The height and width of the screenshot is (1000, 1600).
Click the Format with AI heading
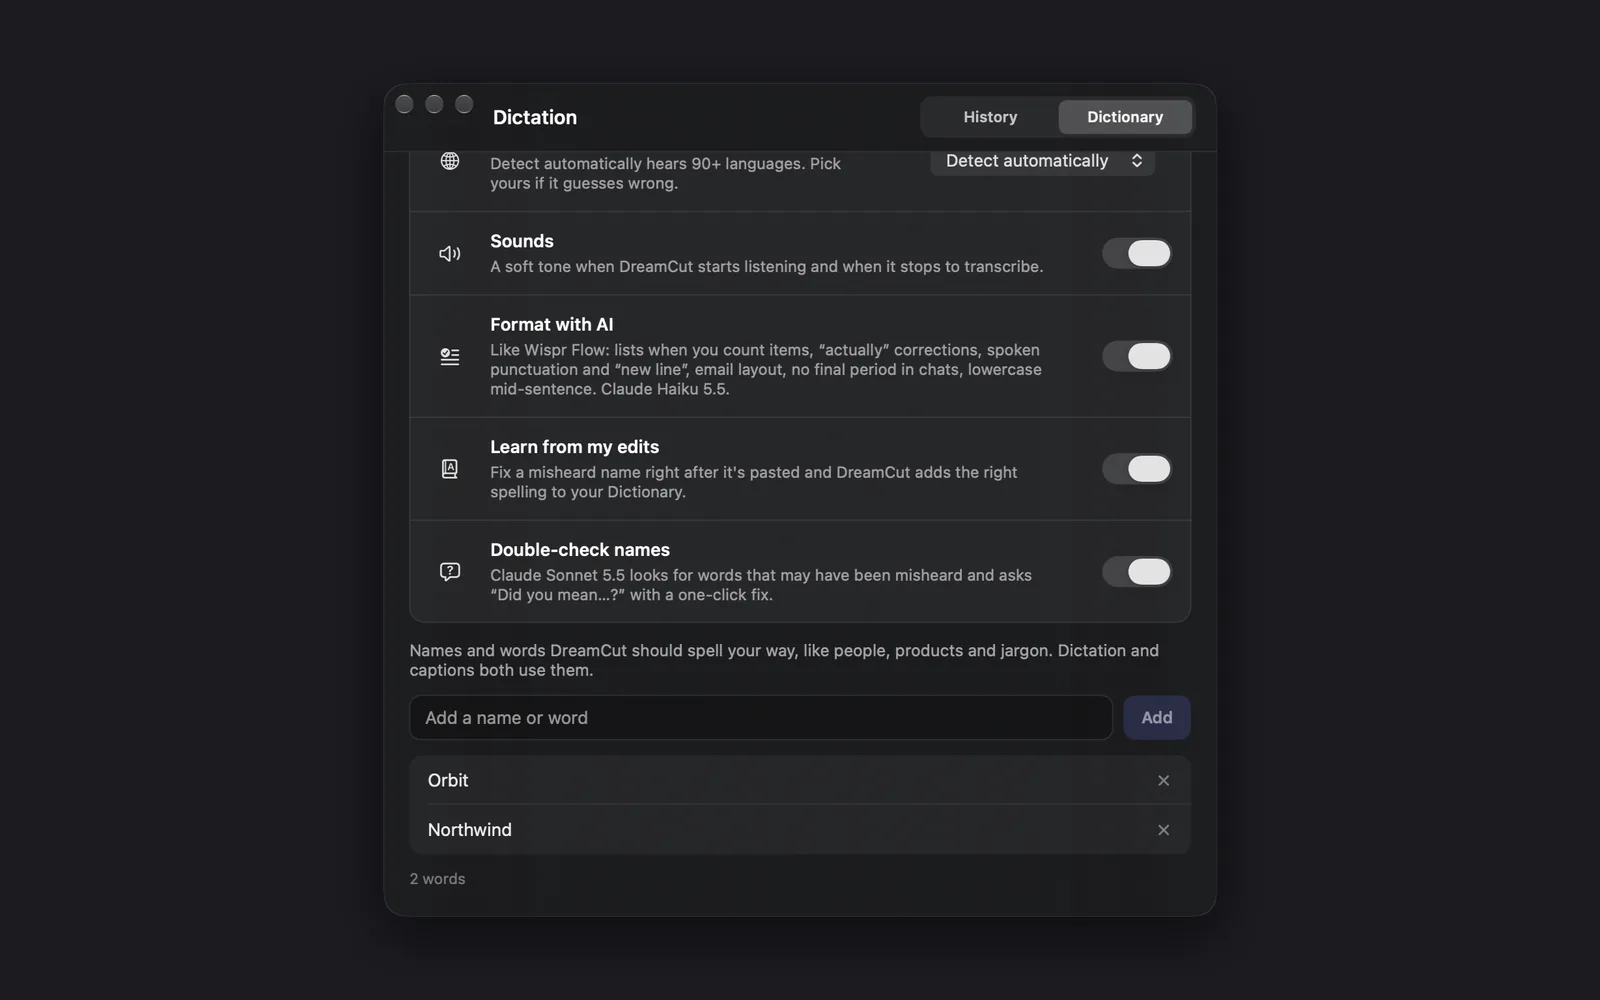click(x=552, y=324)
